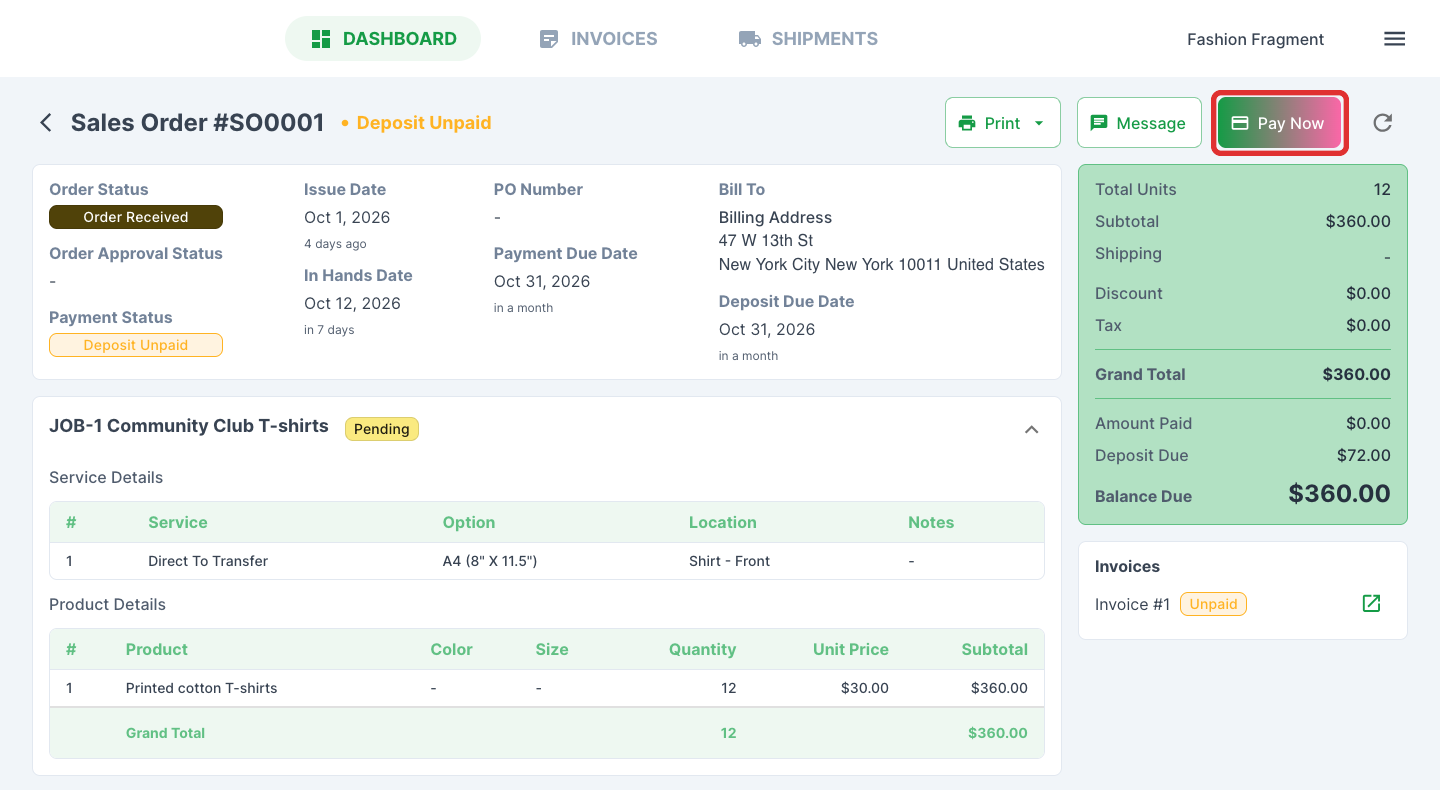The height and width of the screenshot is (790, 1440).
Task: Open the Print dropdown arrow
Action: tap(1039, 123)
